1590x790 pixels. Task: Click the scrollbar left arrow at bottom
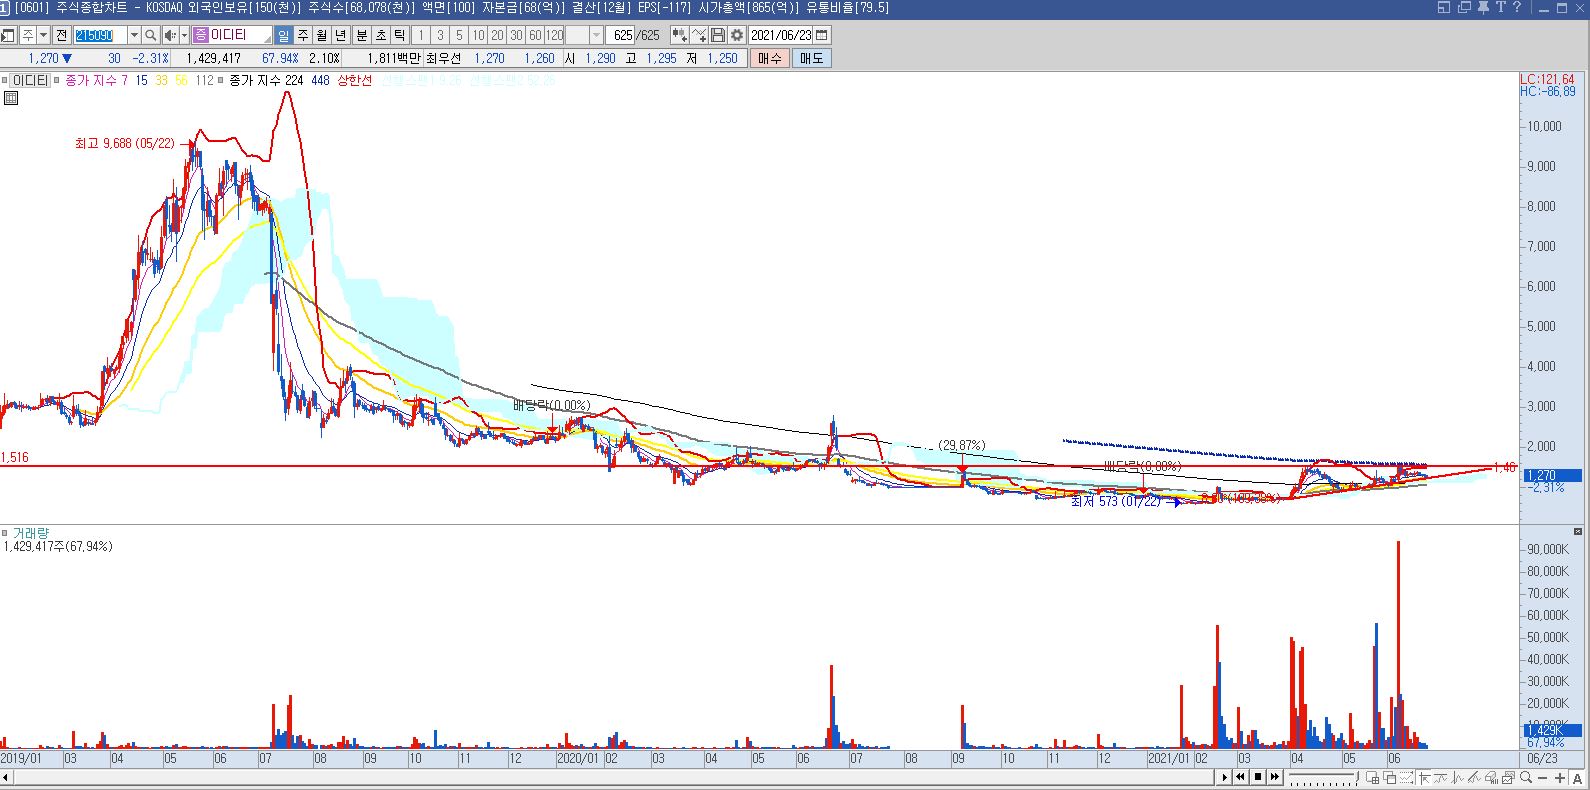coord(5,777)
